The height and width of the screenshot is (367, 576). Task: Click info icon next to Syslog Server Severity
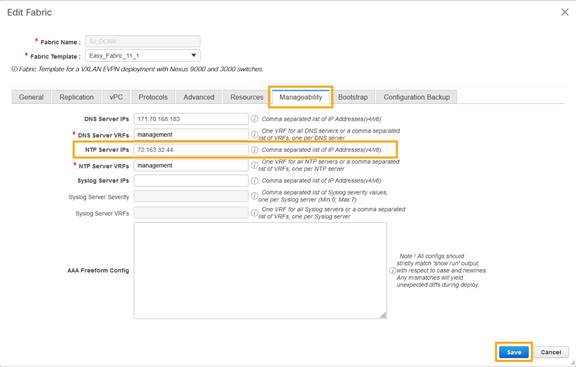click(x=254, y=196)
